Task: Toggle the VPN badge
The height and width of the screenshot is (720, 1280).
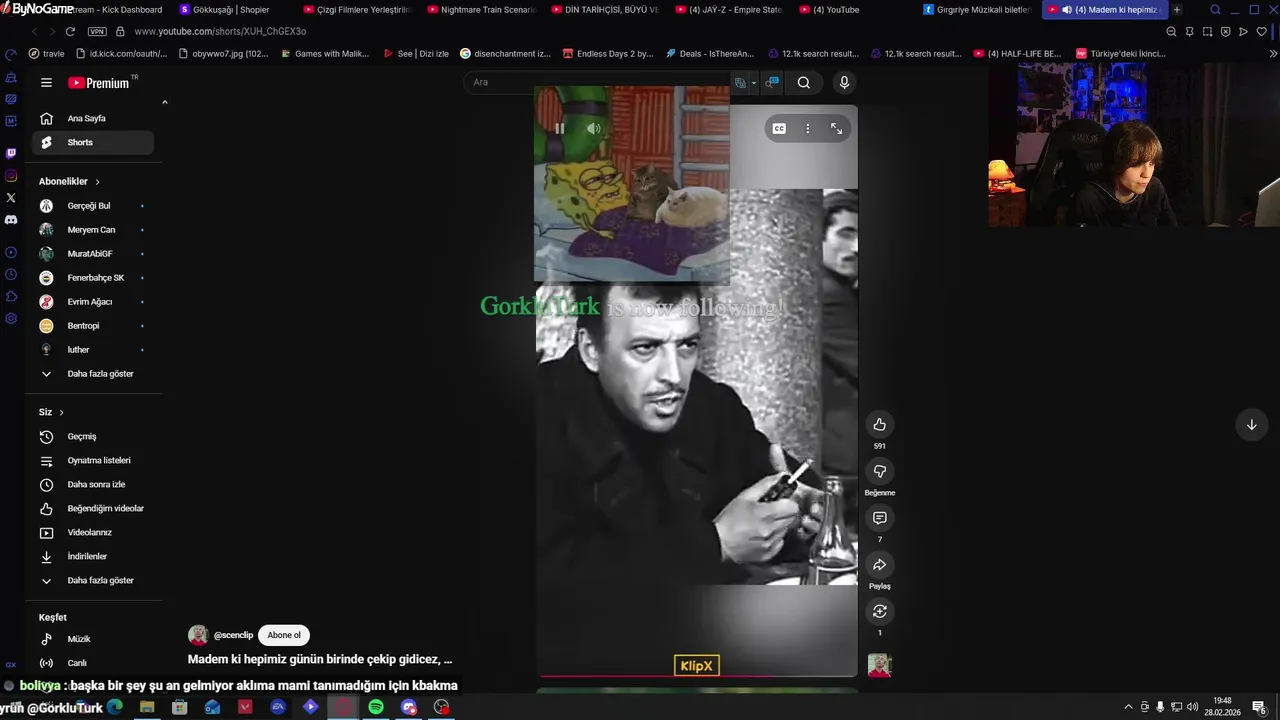Action: click(97, 31)
